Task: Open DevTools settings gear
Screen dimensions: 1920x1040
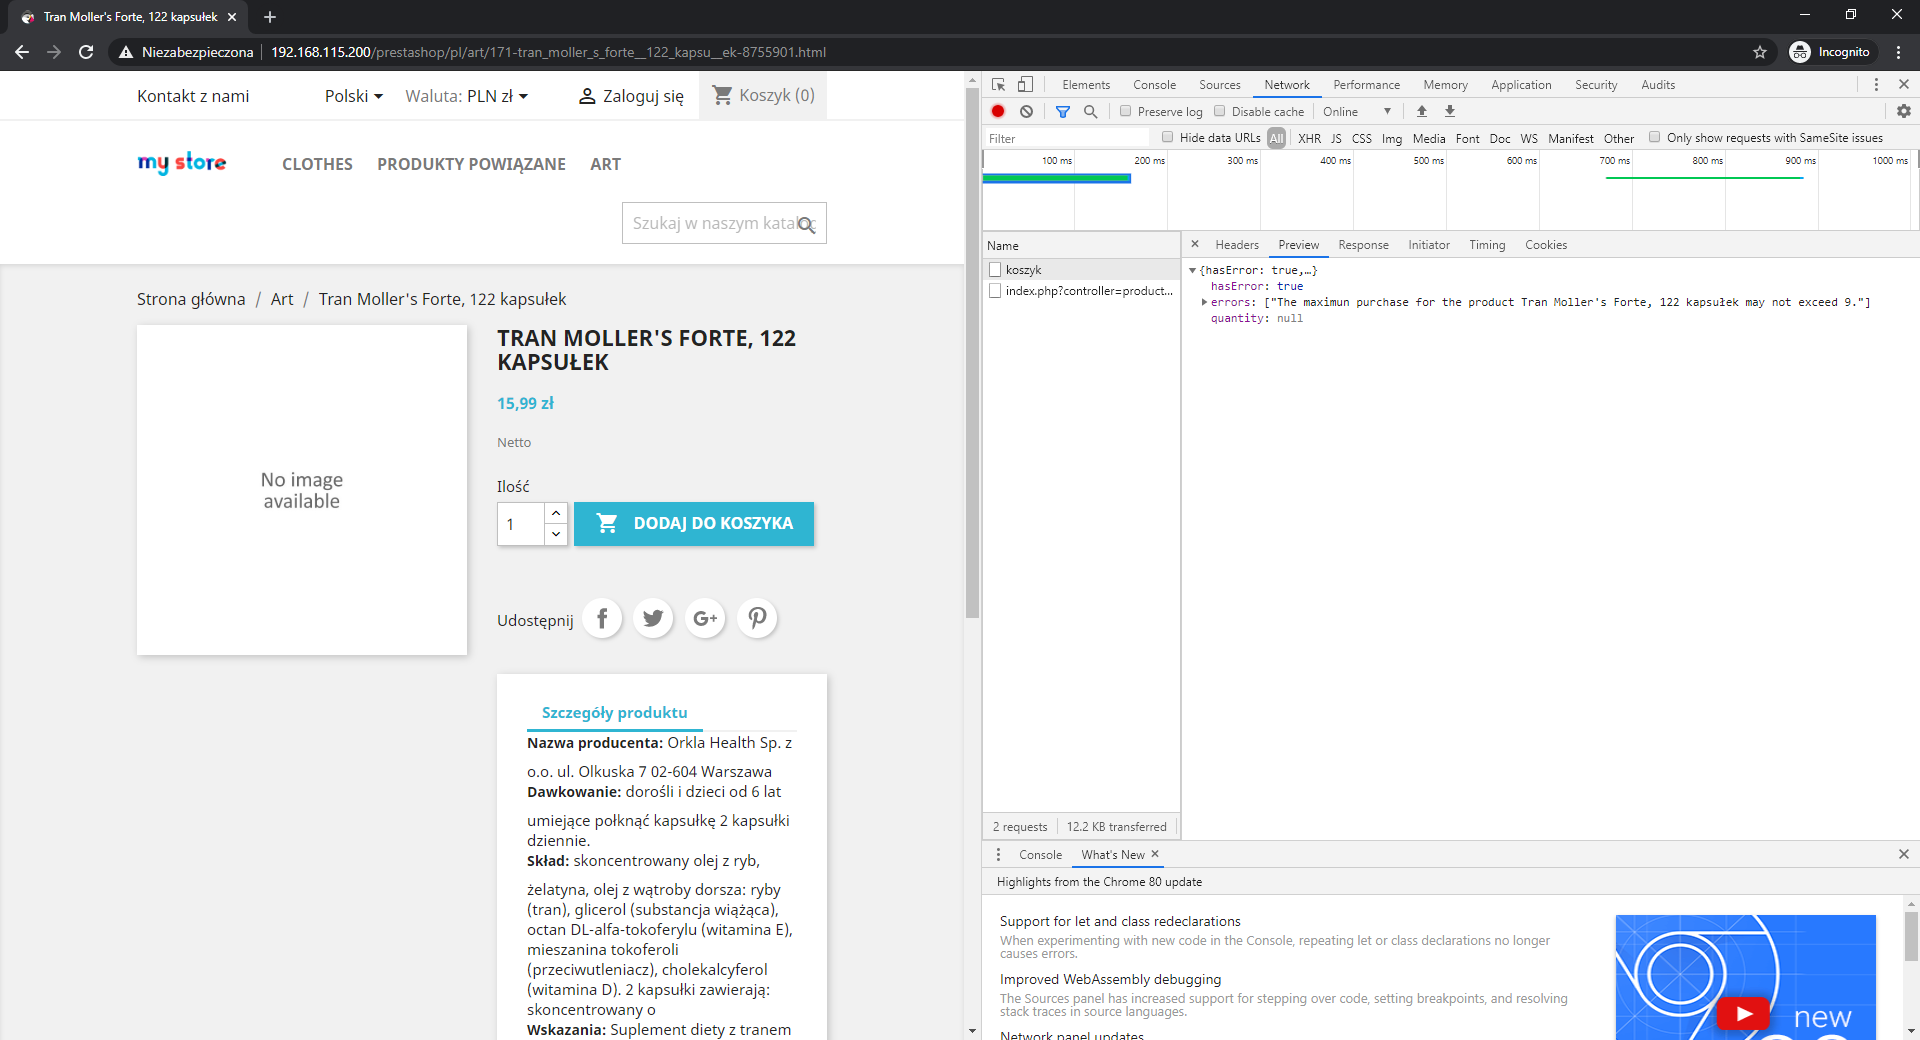Action: [1903, 111]
